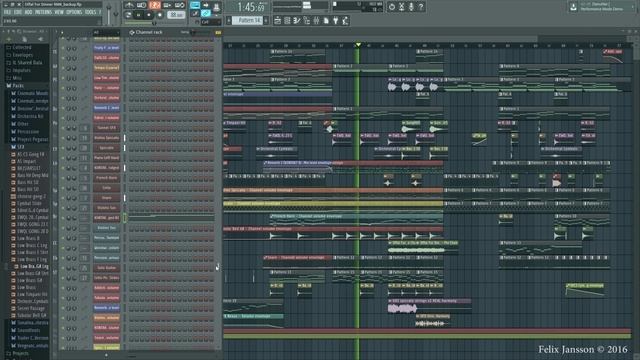Mute the Tuned SFX channel via green LED

tap(63, 128)
